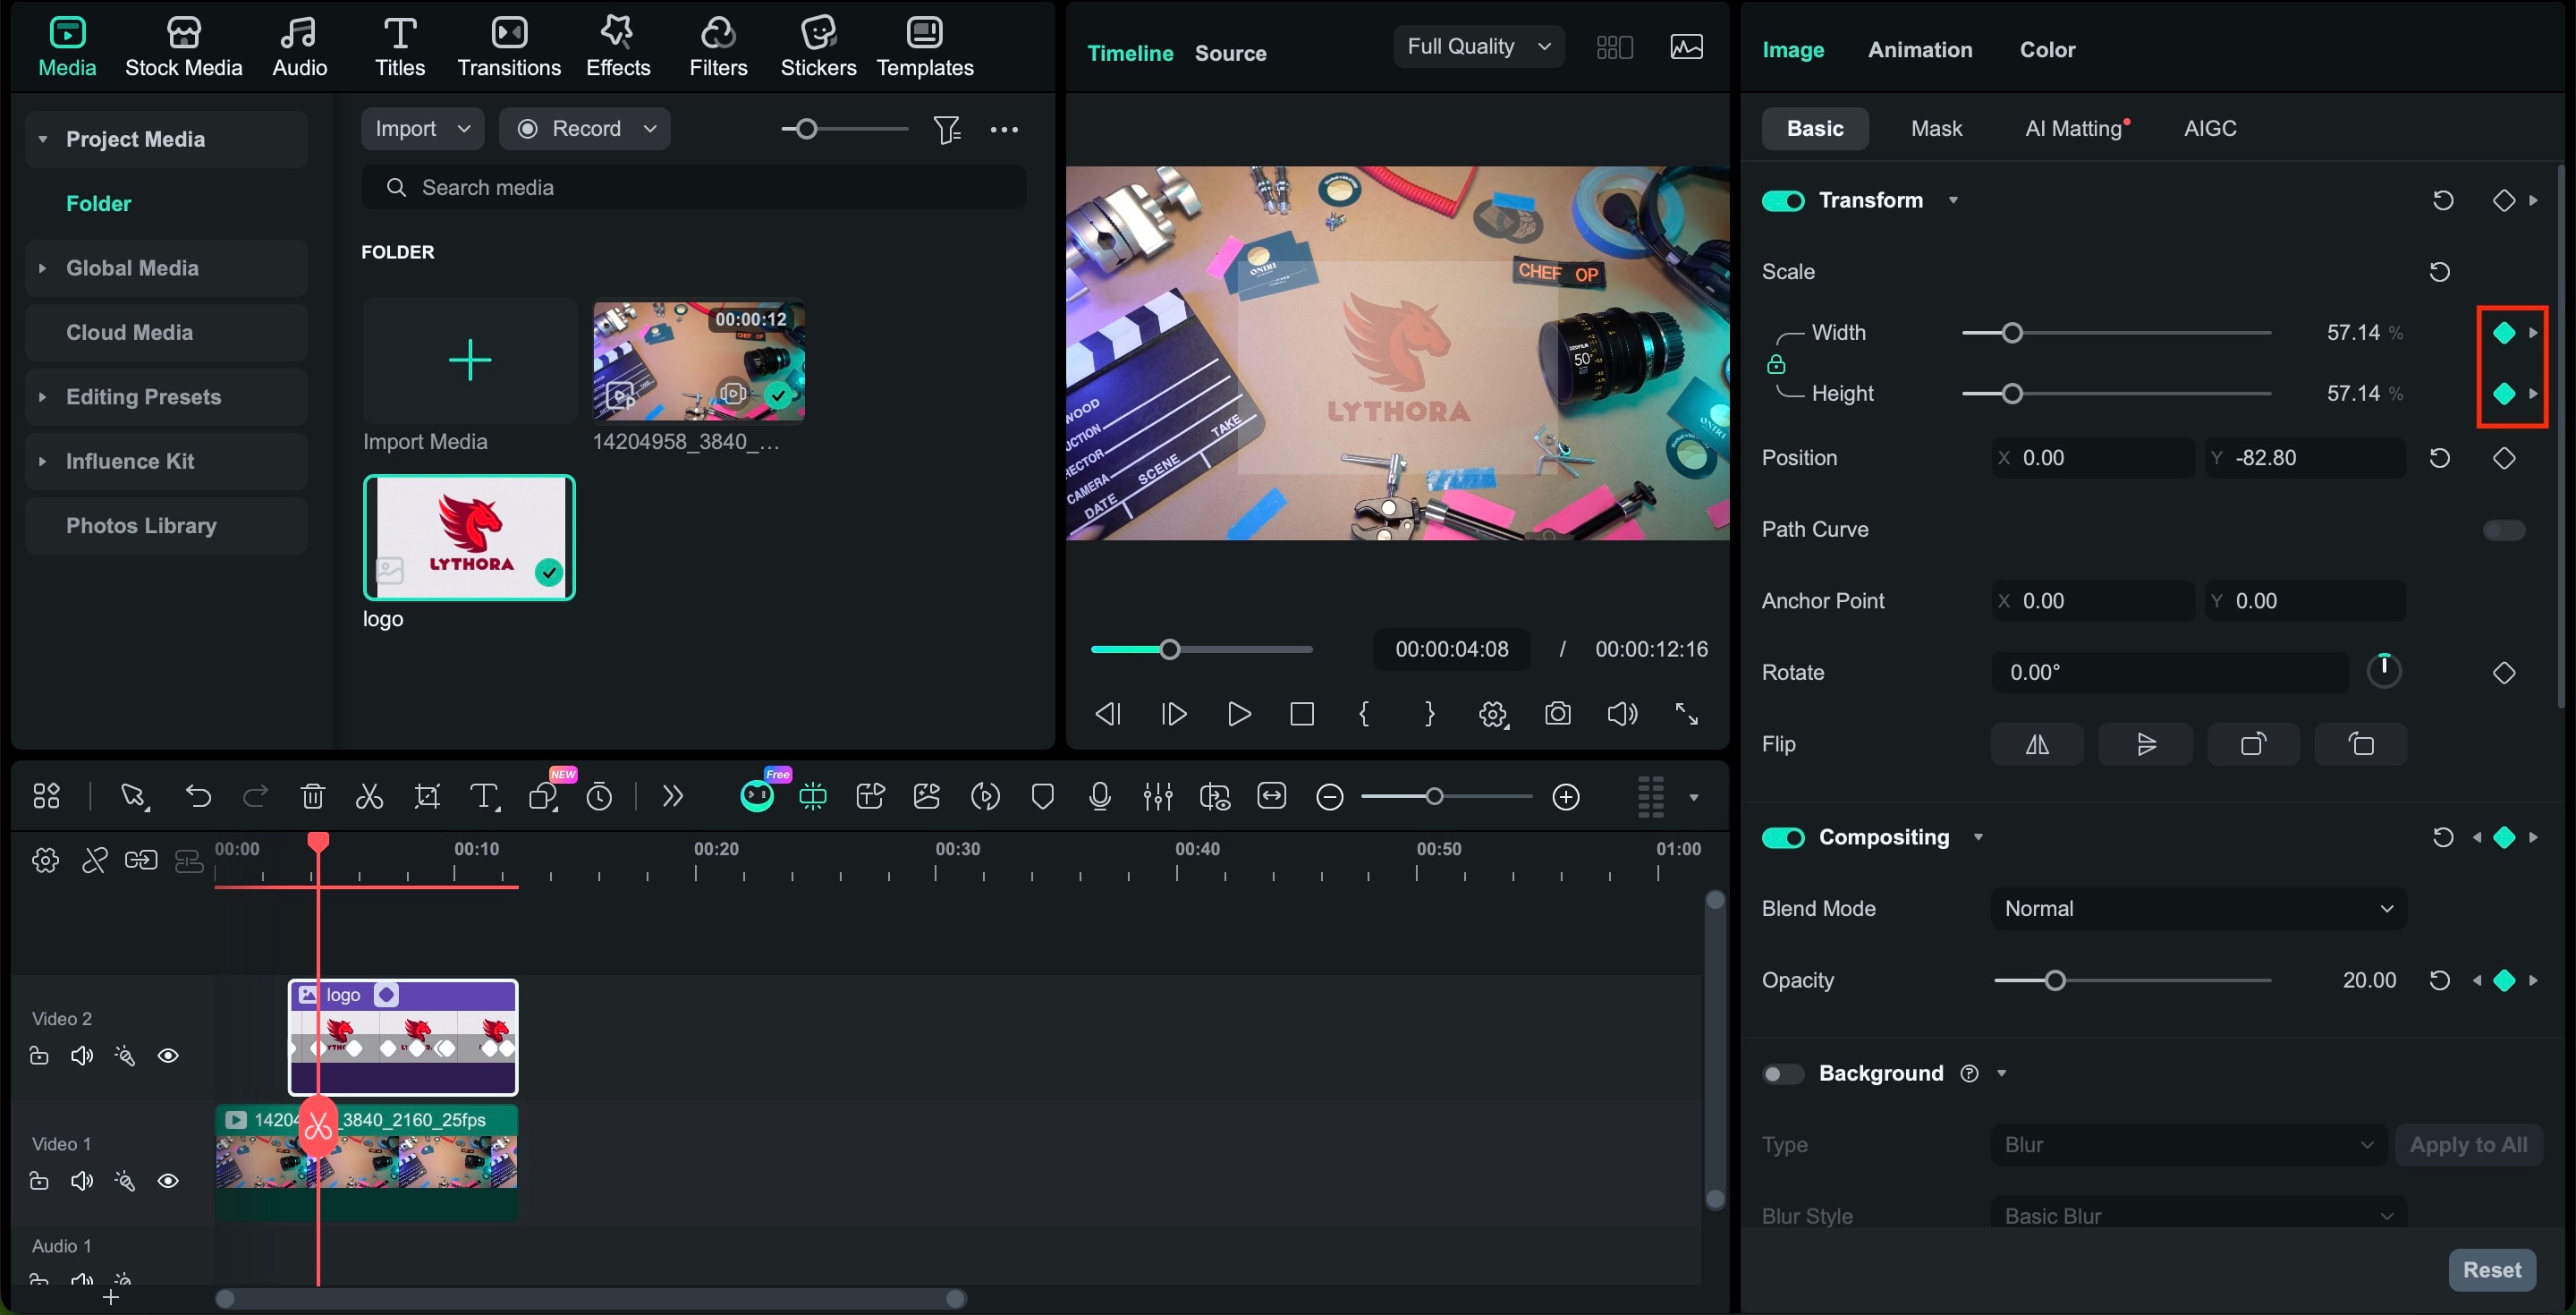Adjust the Opacity slider
Viewport: 2576px width, 1315px height.
2057,980
